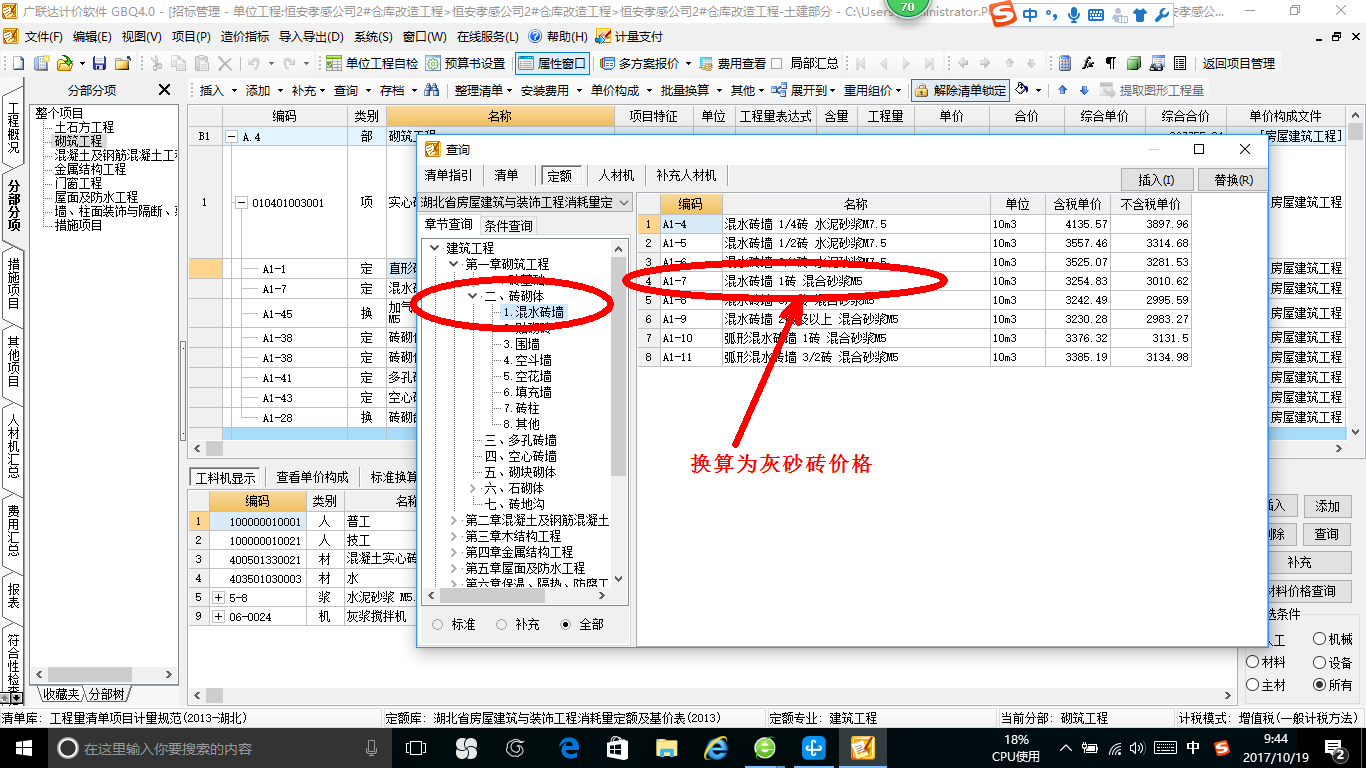Tick the 局部汇总 checkbox

(x=777, y=63)
